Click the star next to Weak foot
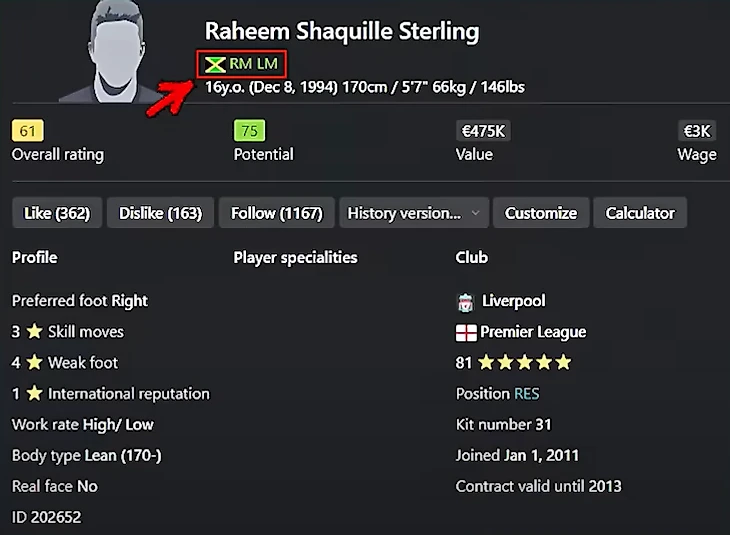Image resolution: width=730 pixels, height=535 pixels. pyautogui.click(x=35, y=363)
